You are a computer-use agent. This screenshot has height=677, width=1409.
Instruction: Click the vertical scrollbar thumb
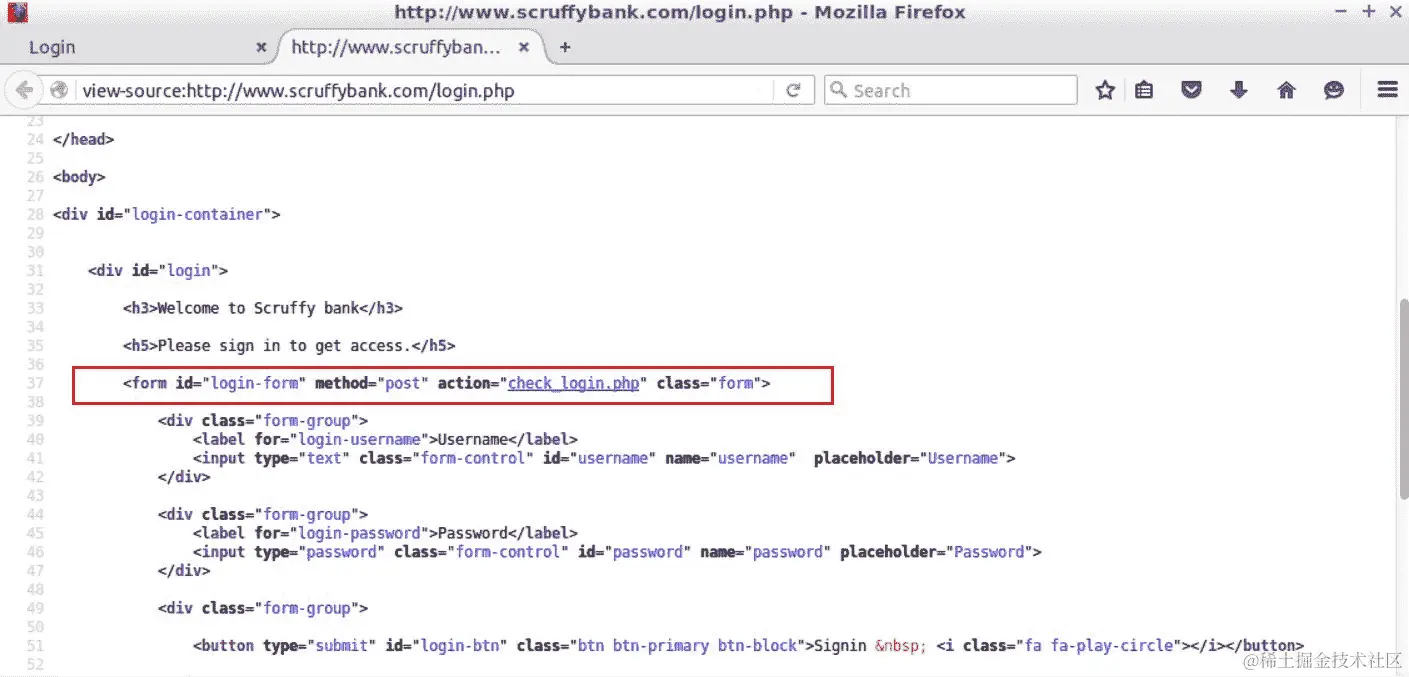coord(1402,397)
